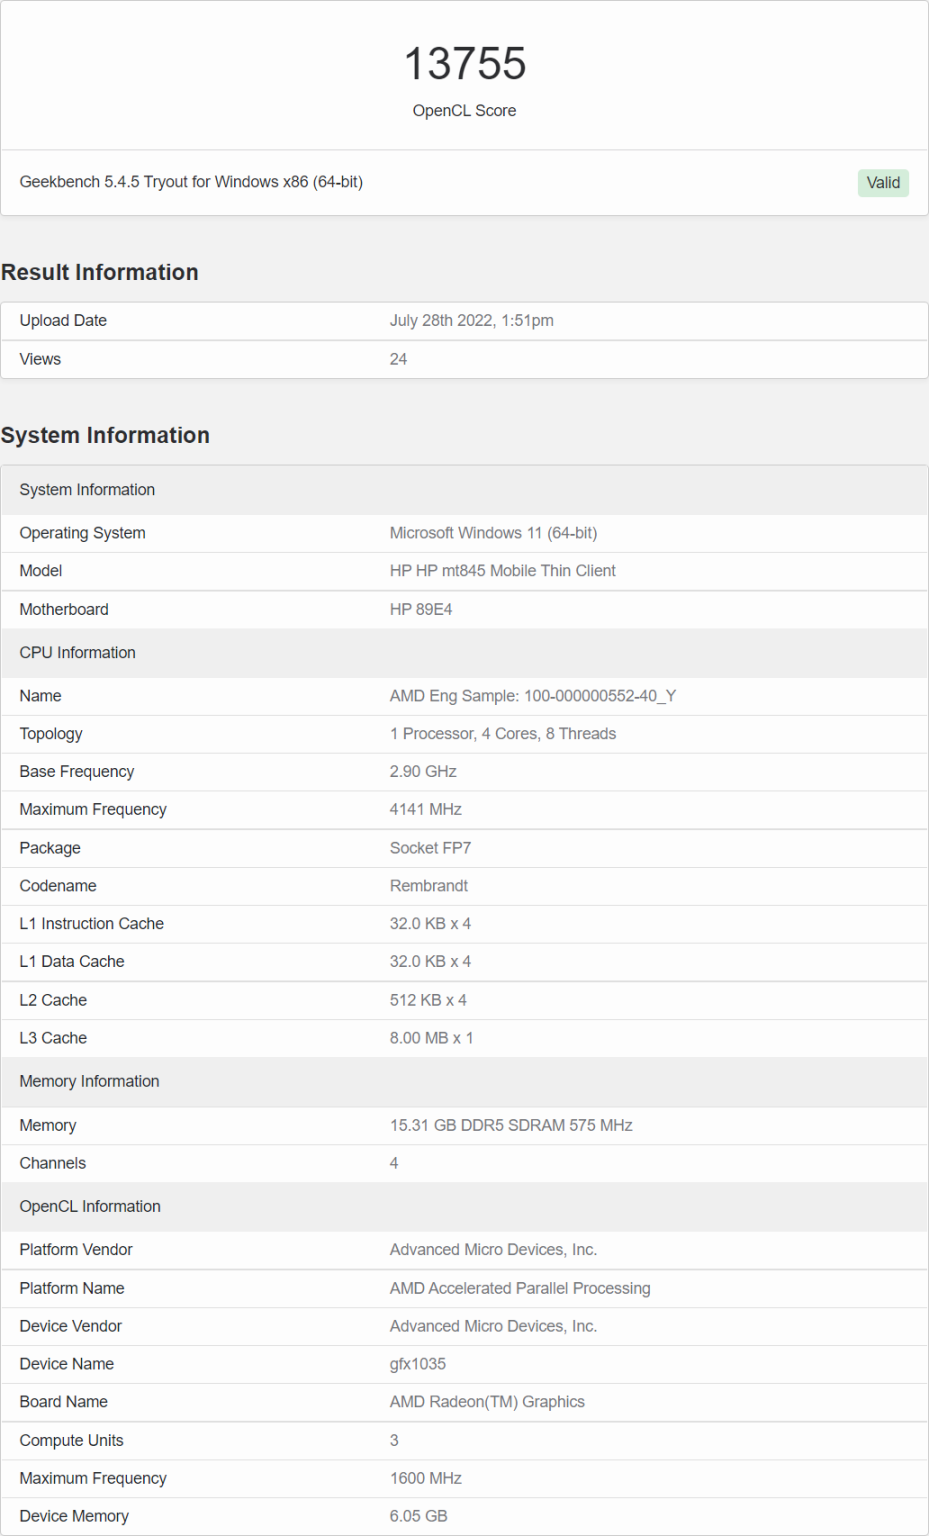
Task: Click the L3 Cache 8.00 MB value
Action: point(431,1038)
